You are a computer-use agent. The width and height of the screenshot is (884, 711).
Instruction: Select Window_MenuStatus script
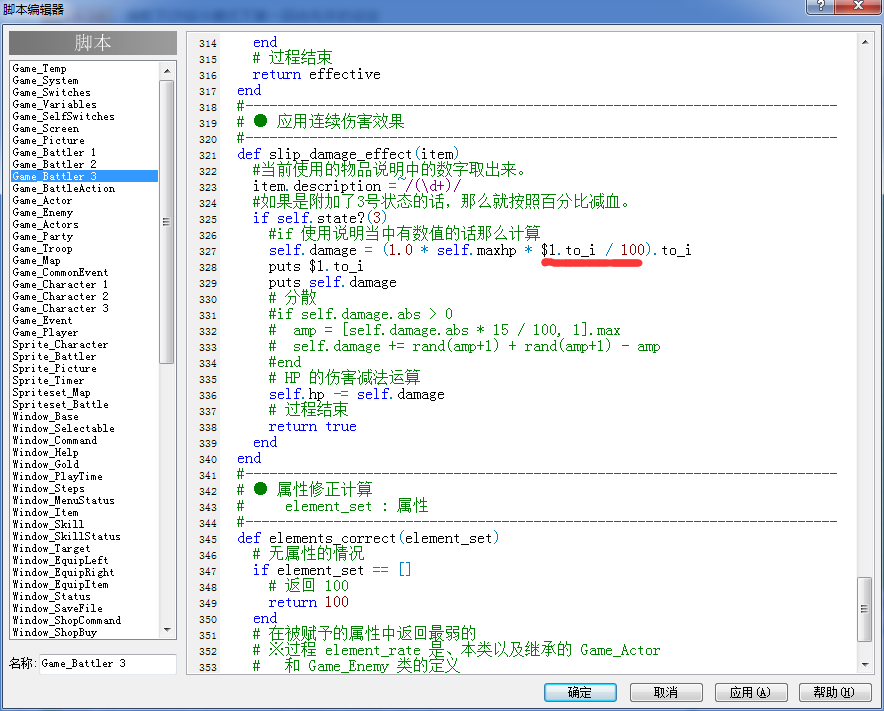63,500
